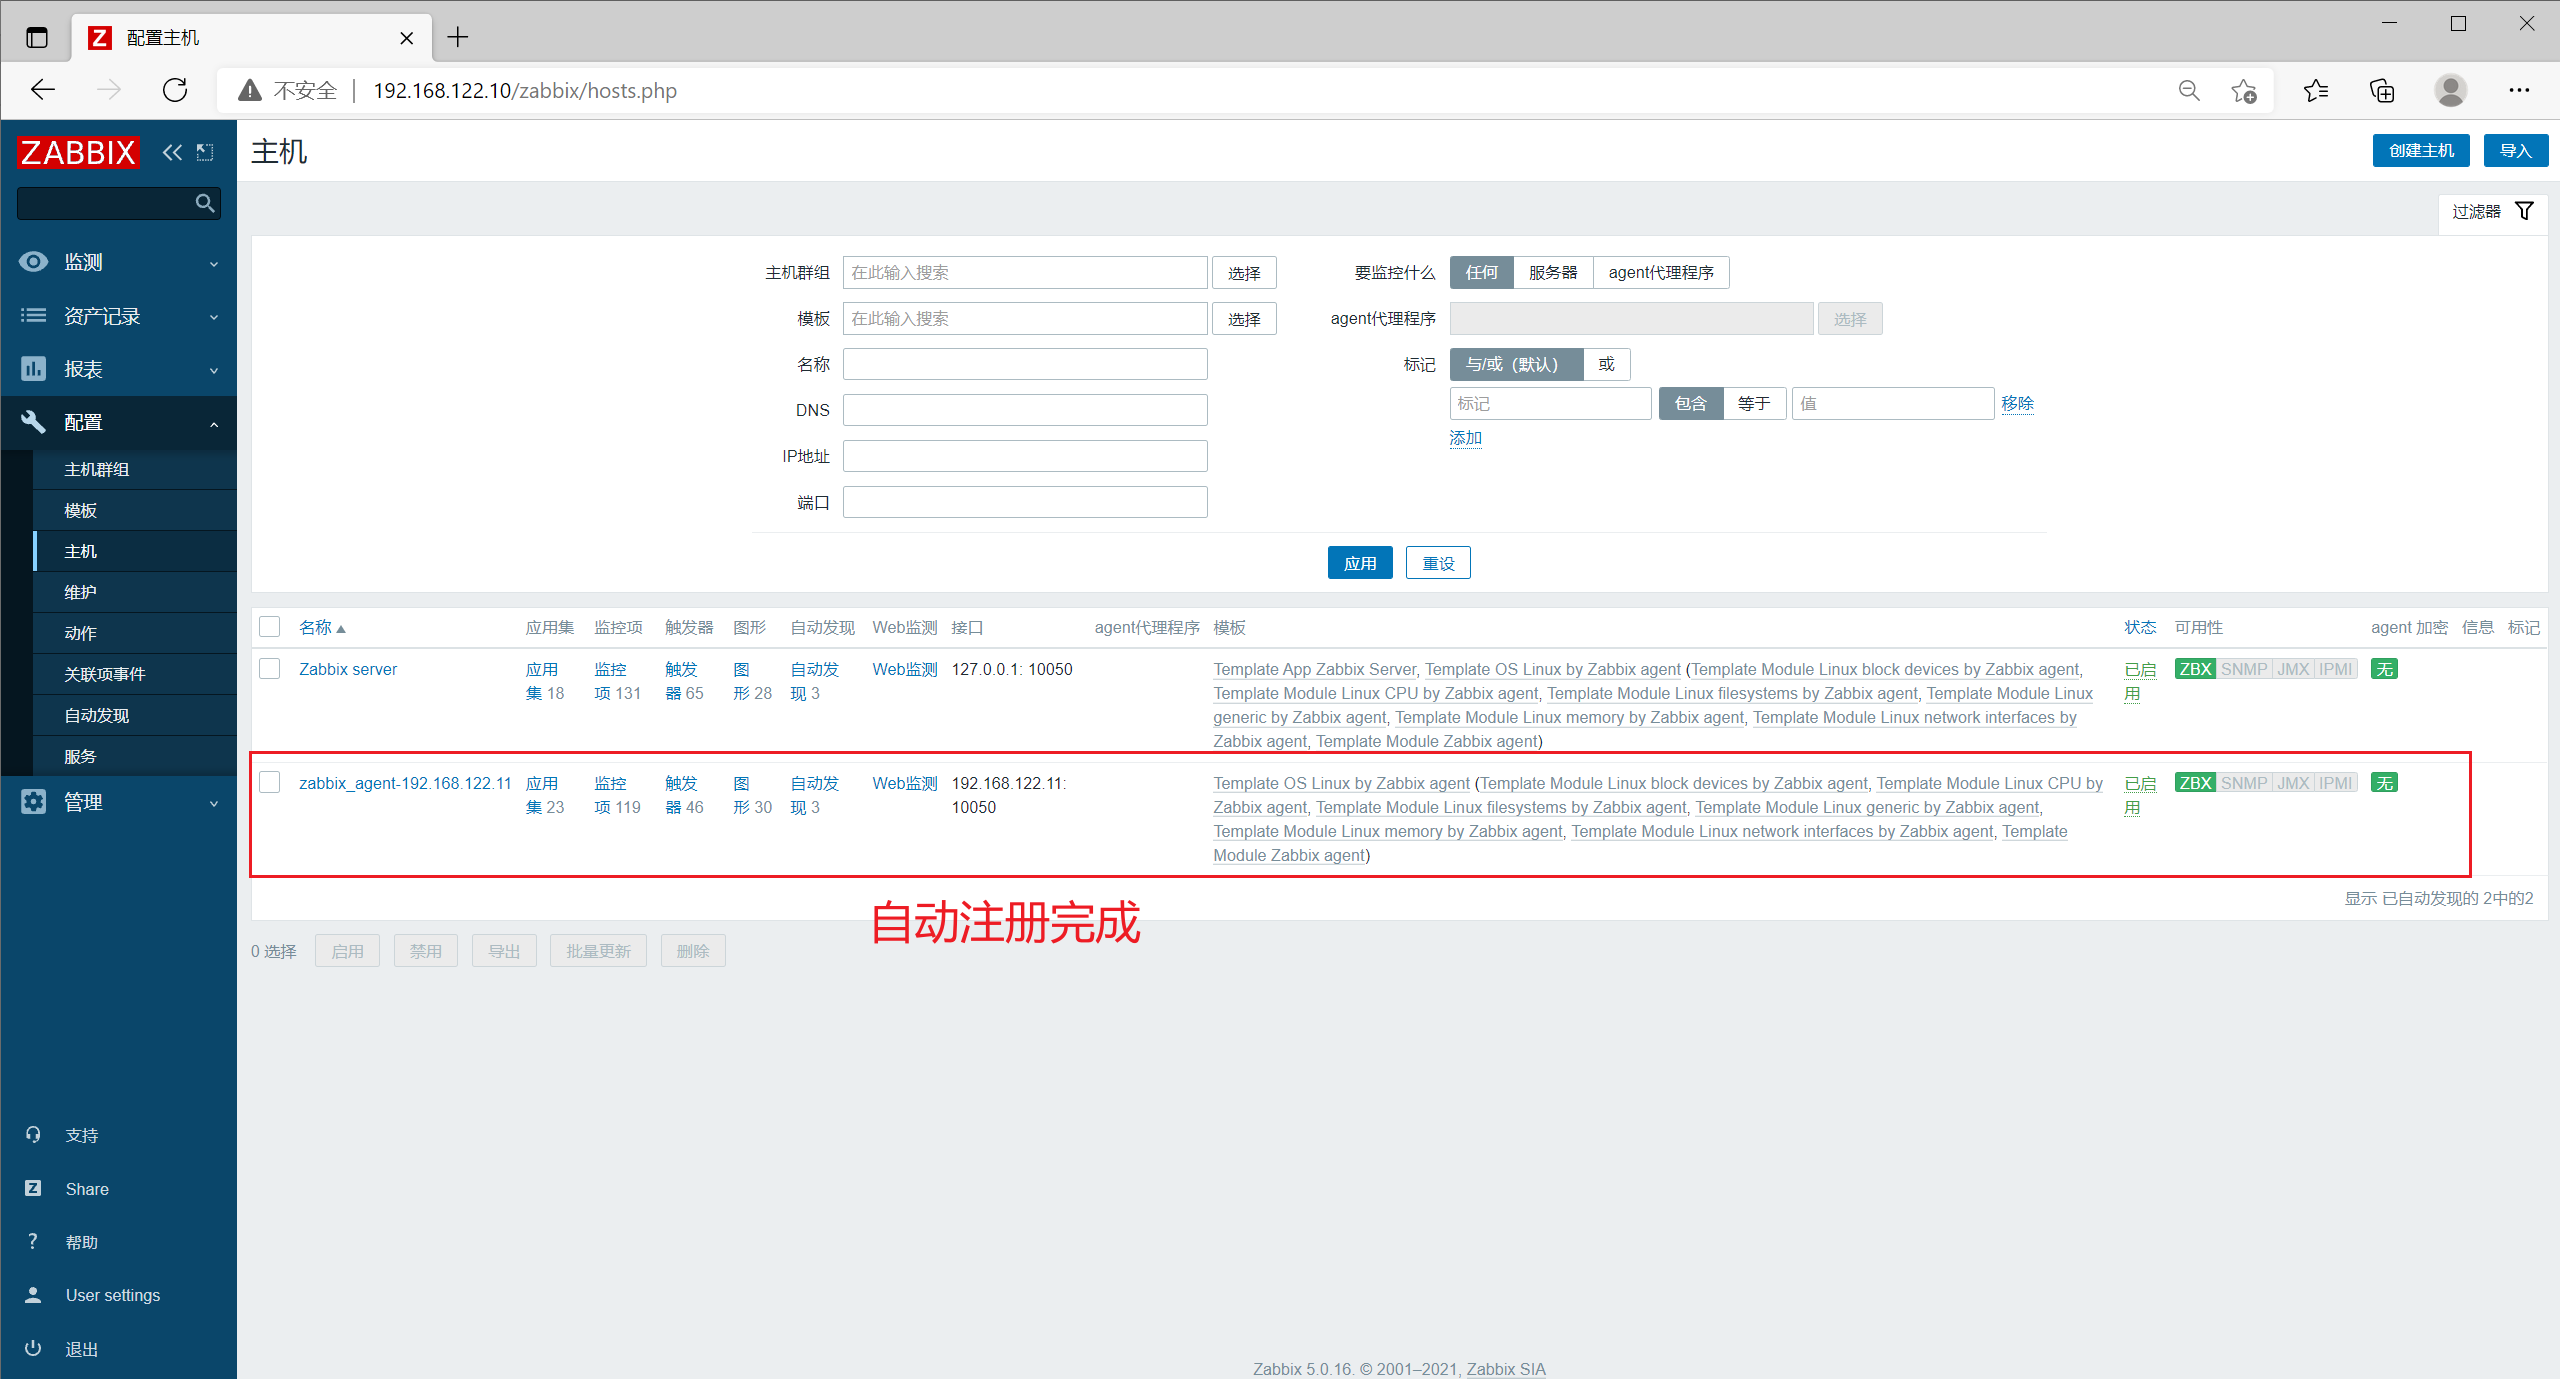Click the bar chart icon for 报表
Viewport: 2560px width, 1379px height.
(x=33, y=369)
